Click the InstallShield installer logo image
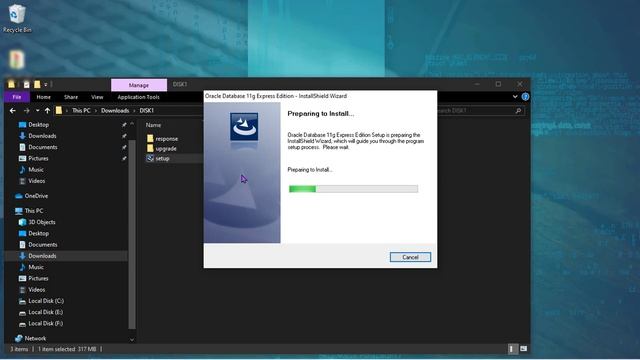The image size is (640, 360). (244, 127)
